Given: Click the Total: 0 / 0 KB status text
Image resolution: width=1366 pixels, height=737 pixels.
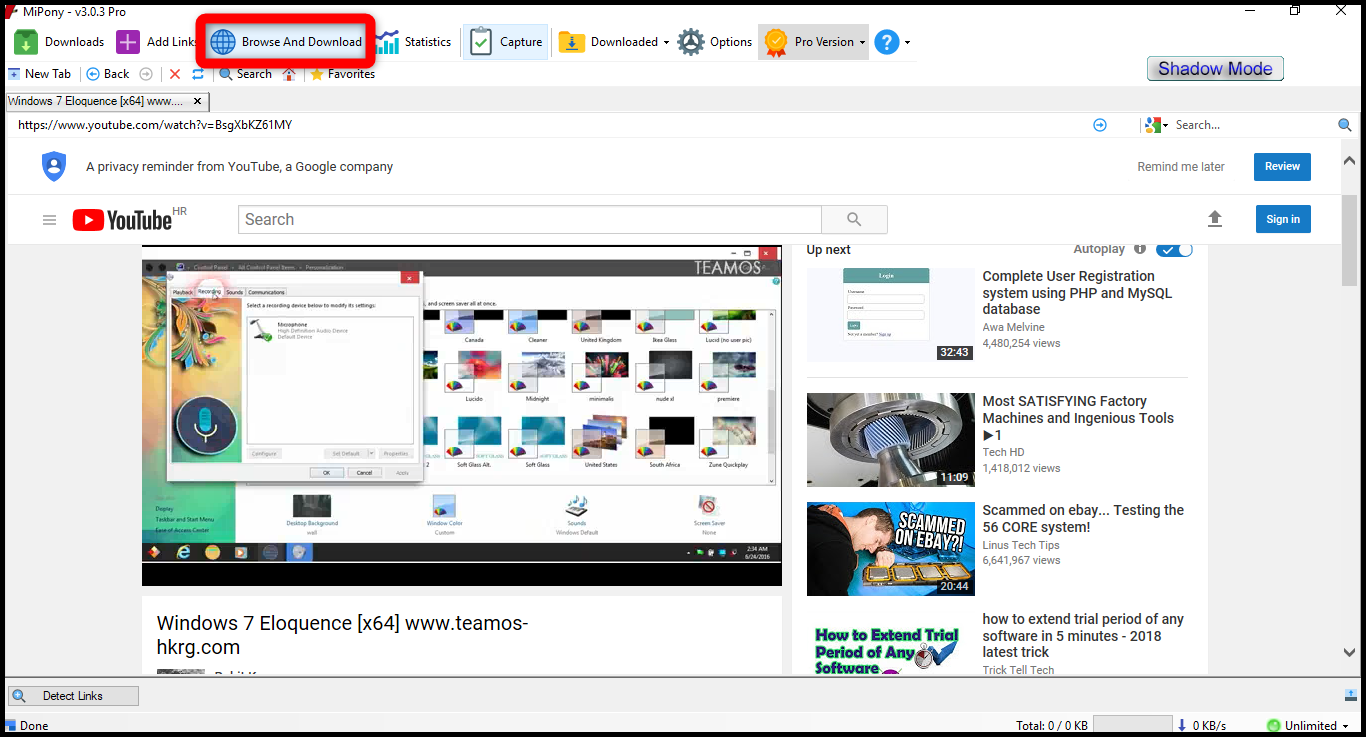Looking at the screenshot, I should click(x=1052, y=726).
